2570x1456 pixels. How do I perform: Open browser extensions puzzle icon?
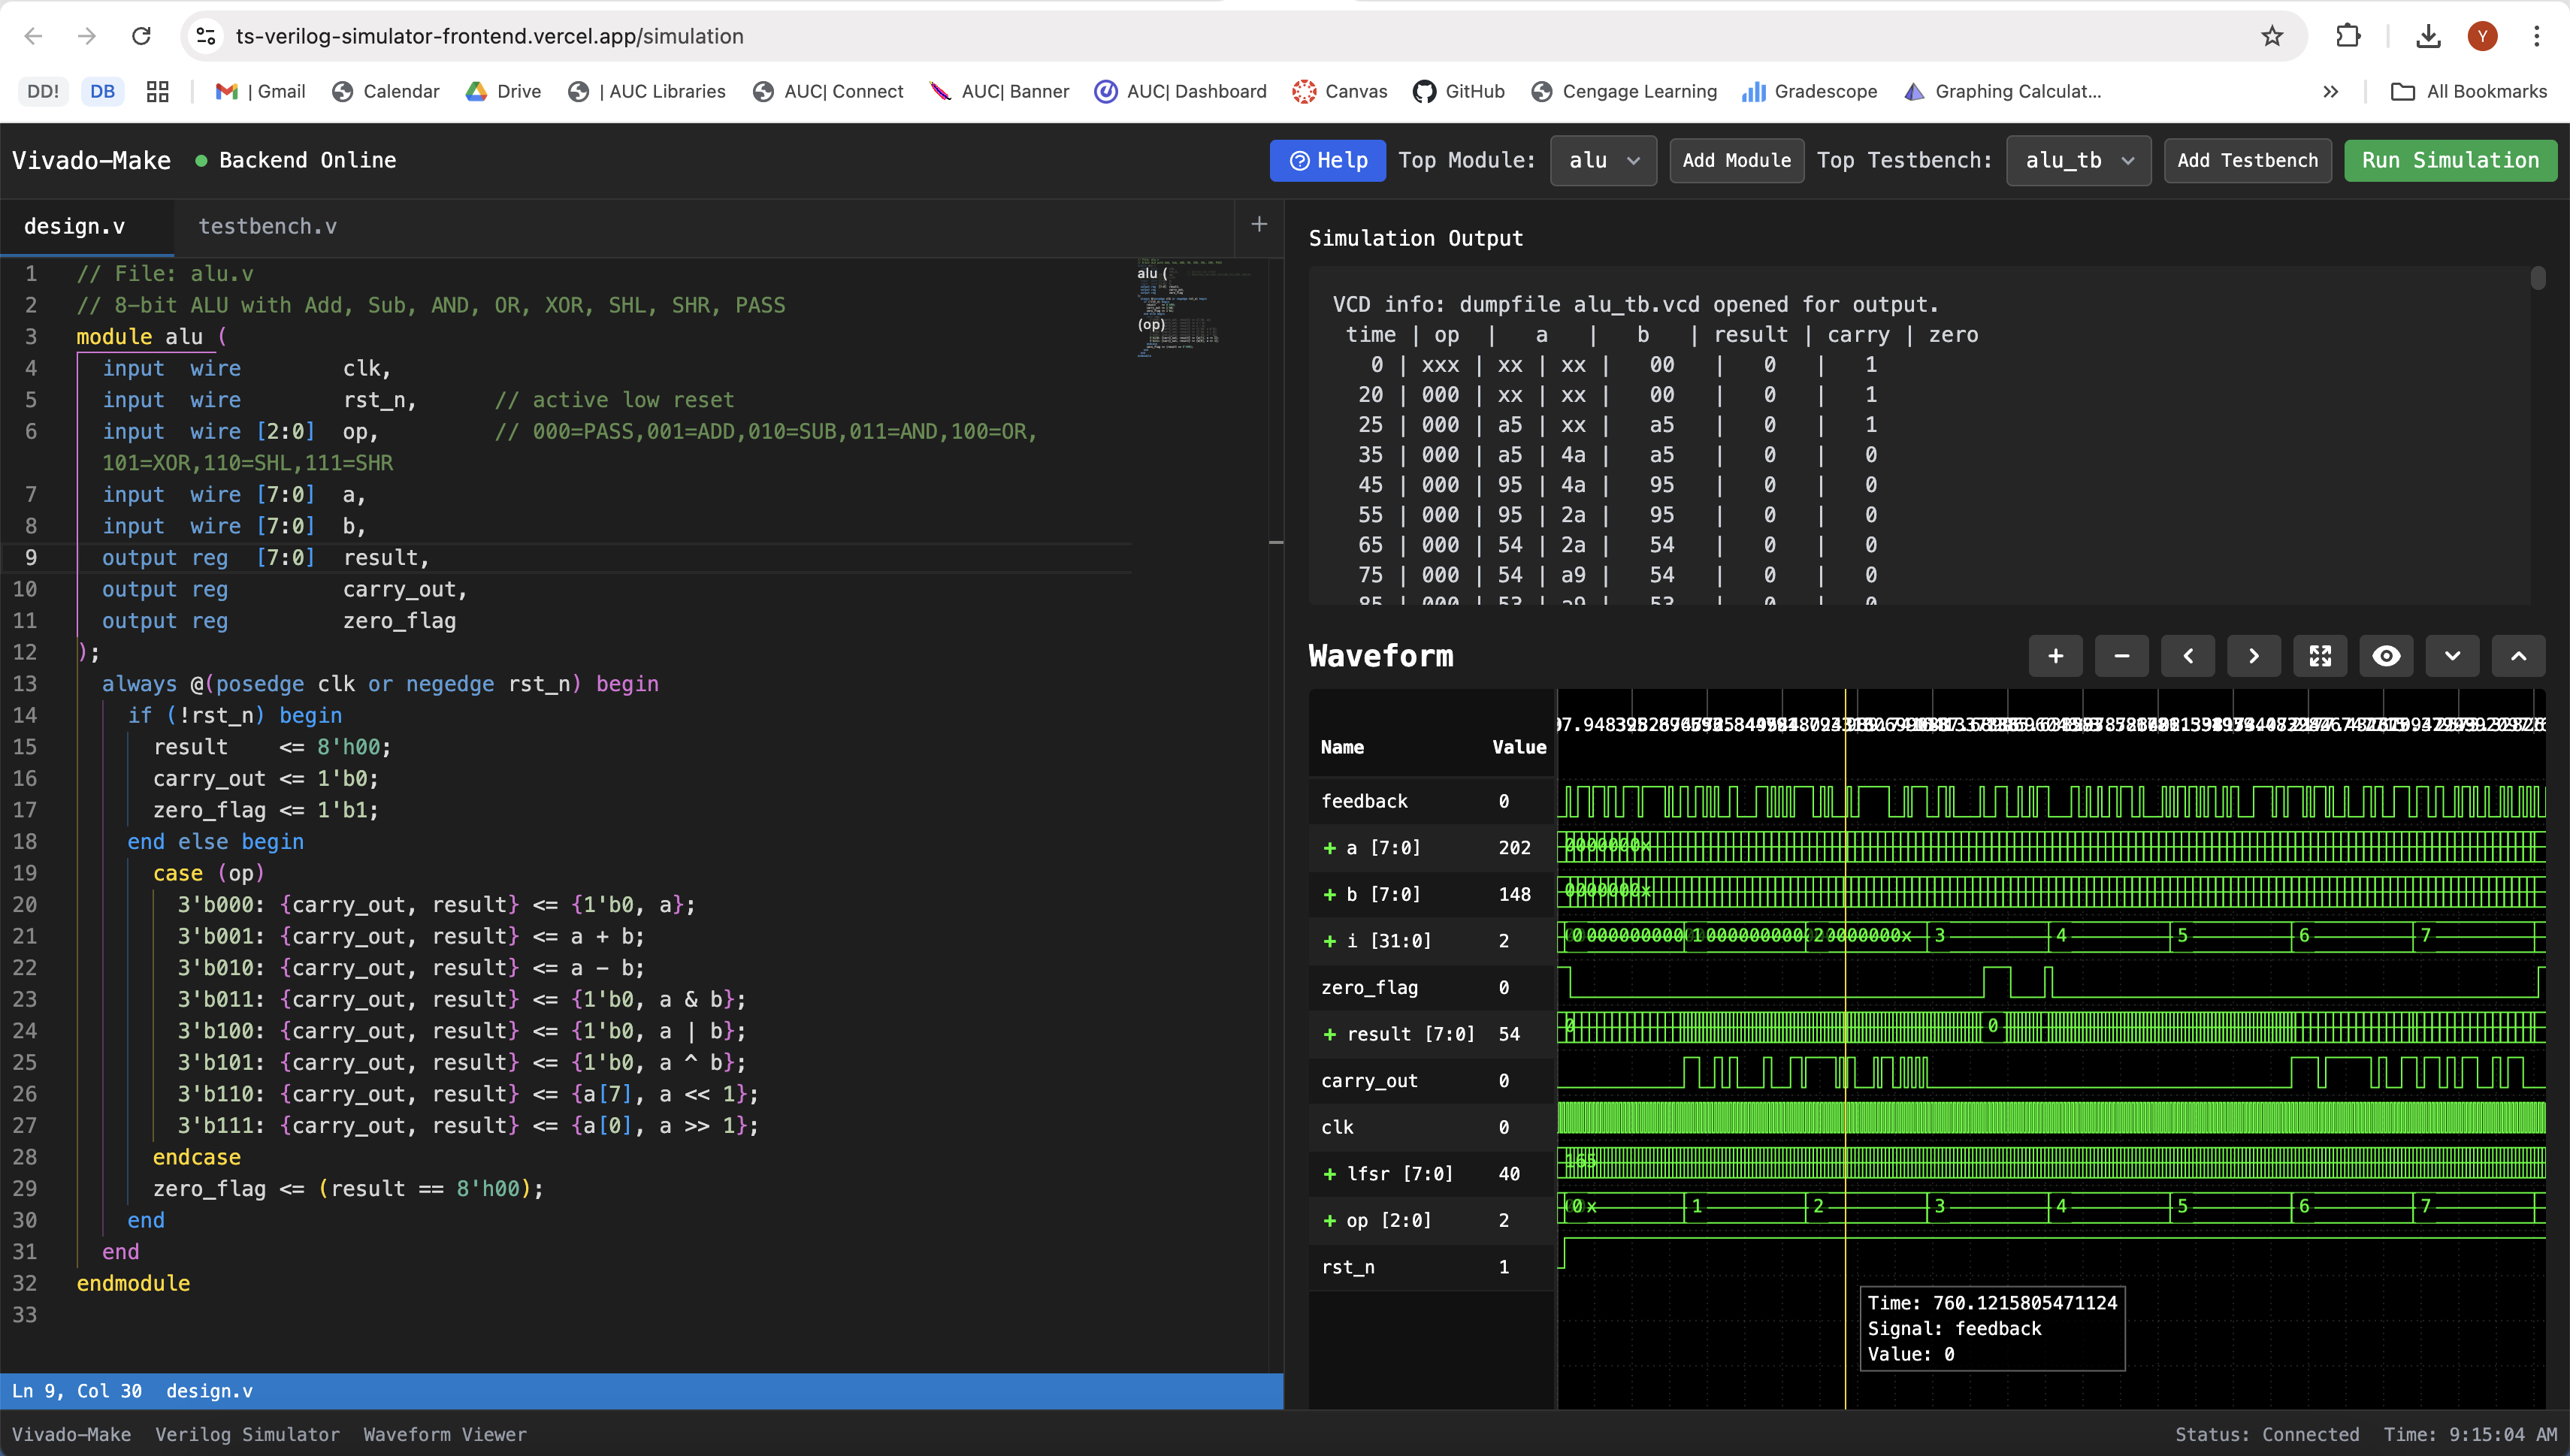coord(2348,36)
